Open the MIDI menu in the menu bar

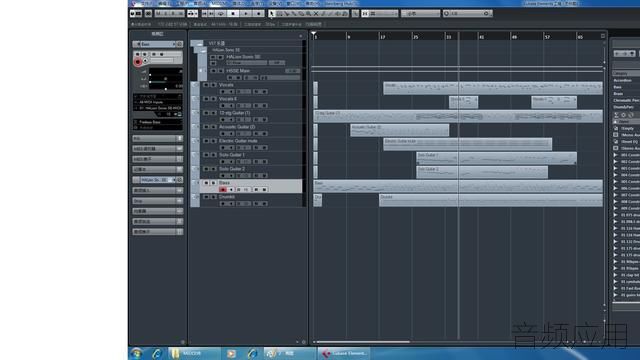tap(218, 3)
